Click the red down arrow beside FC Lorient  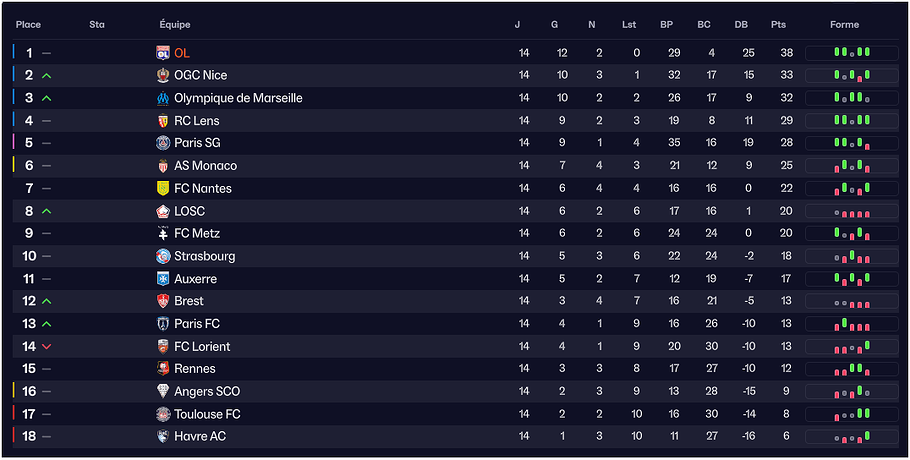(47, 347)
